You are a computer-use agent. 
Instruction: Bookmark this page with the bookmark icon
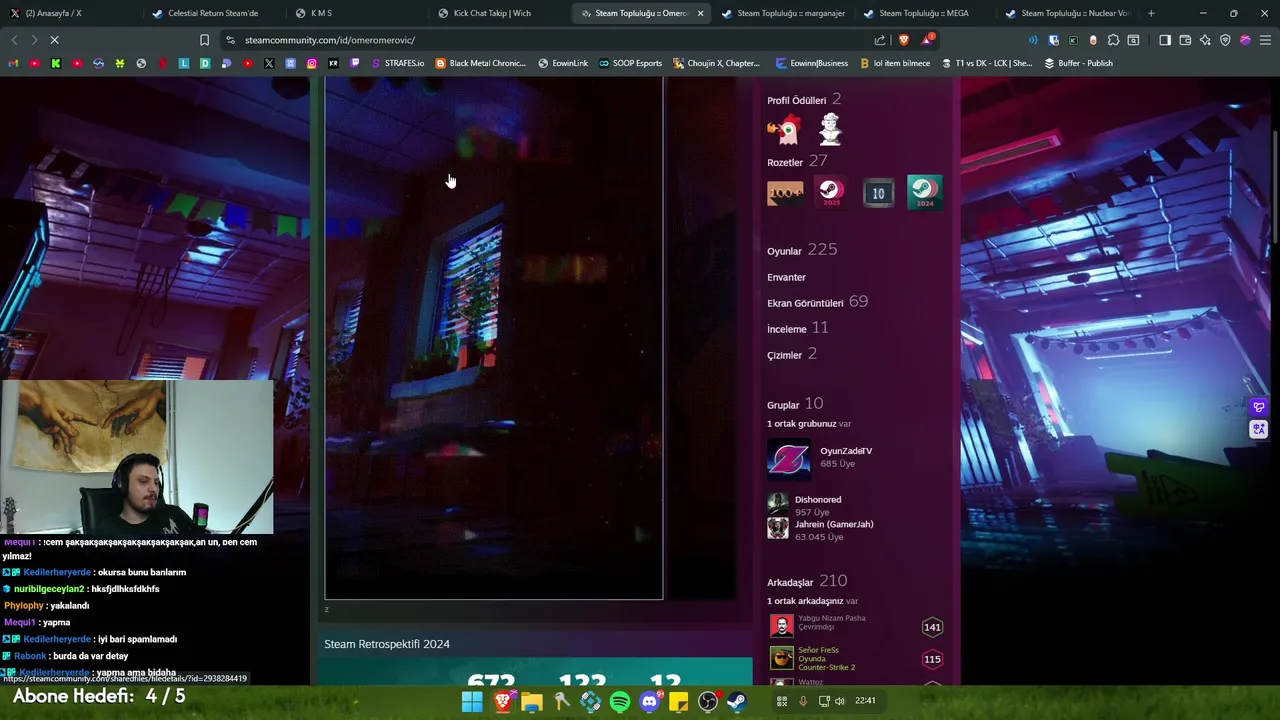204,40
